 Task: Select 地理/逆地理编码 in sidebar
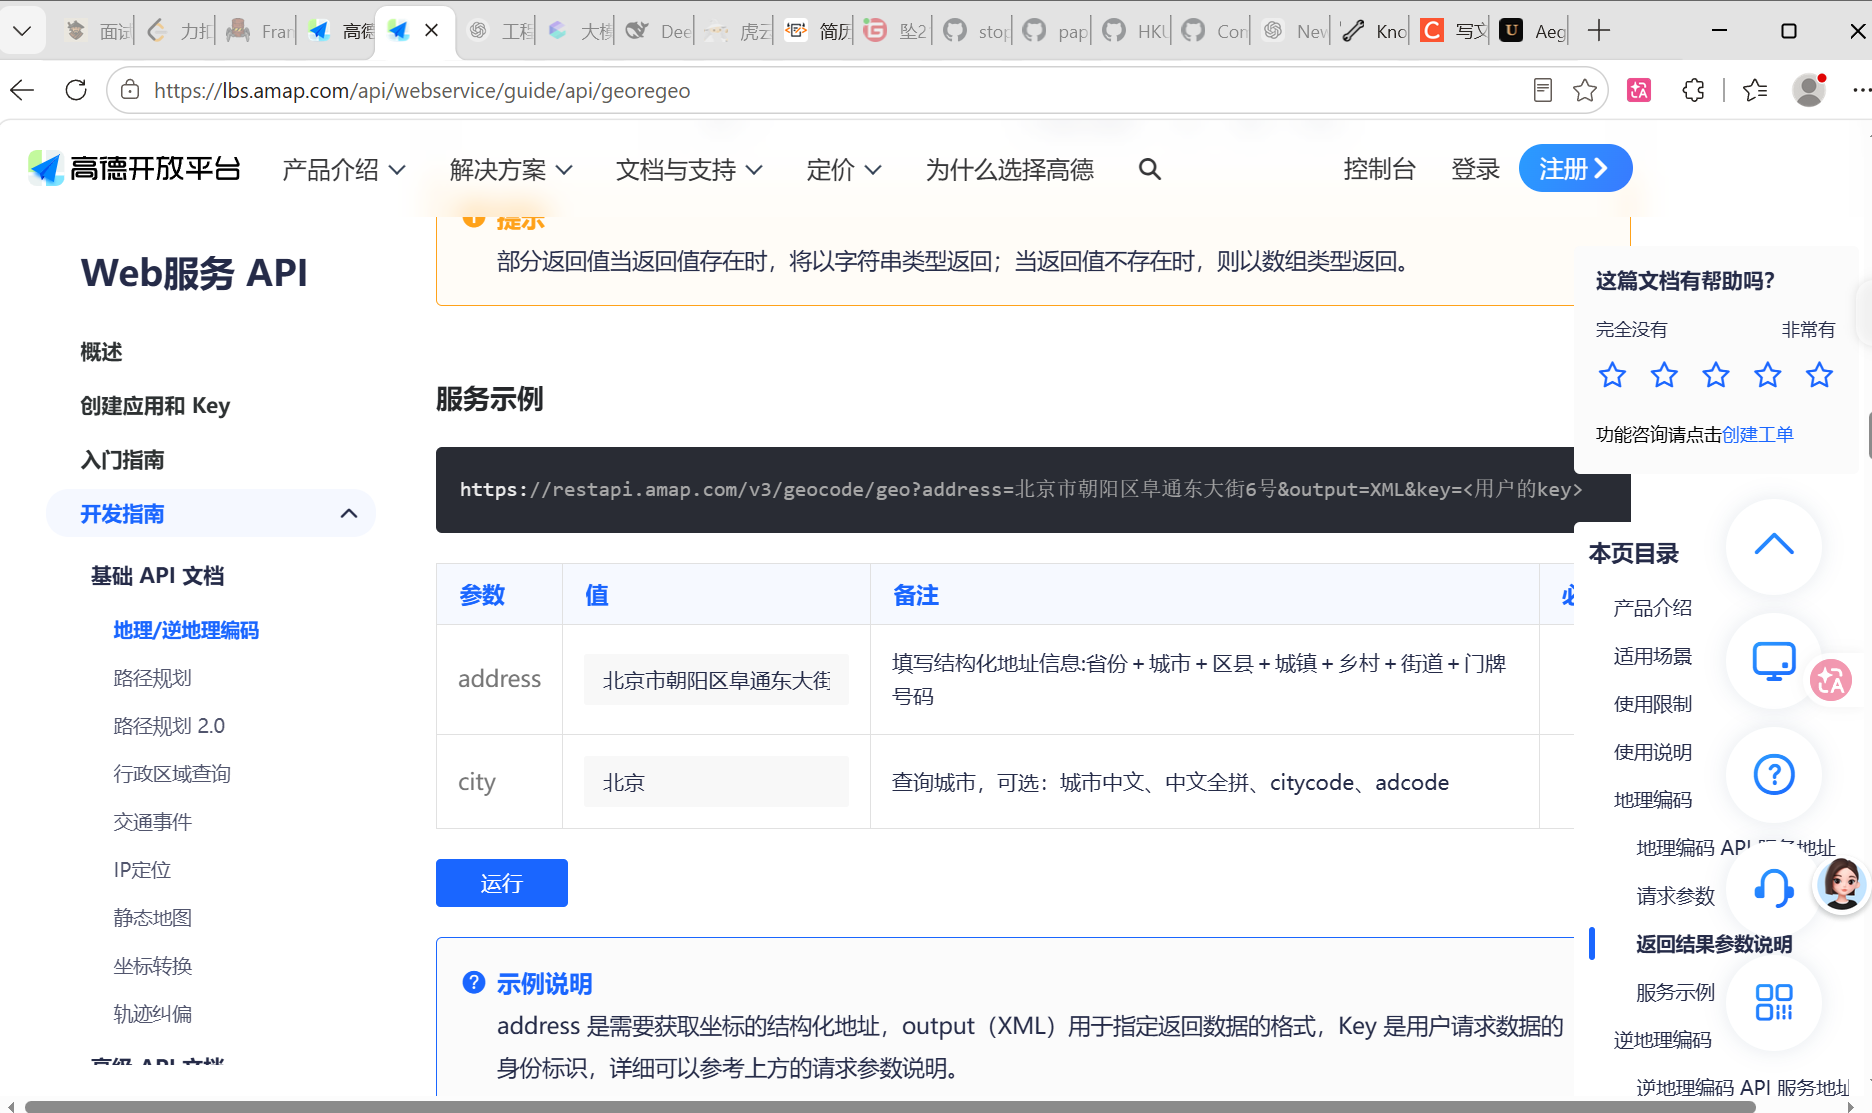pyautogui.click(x=186, y=630)
